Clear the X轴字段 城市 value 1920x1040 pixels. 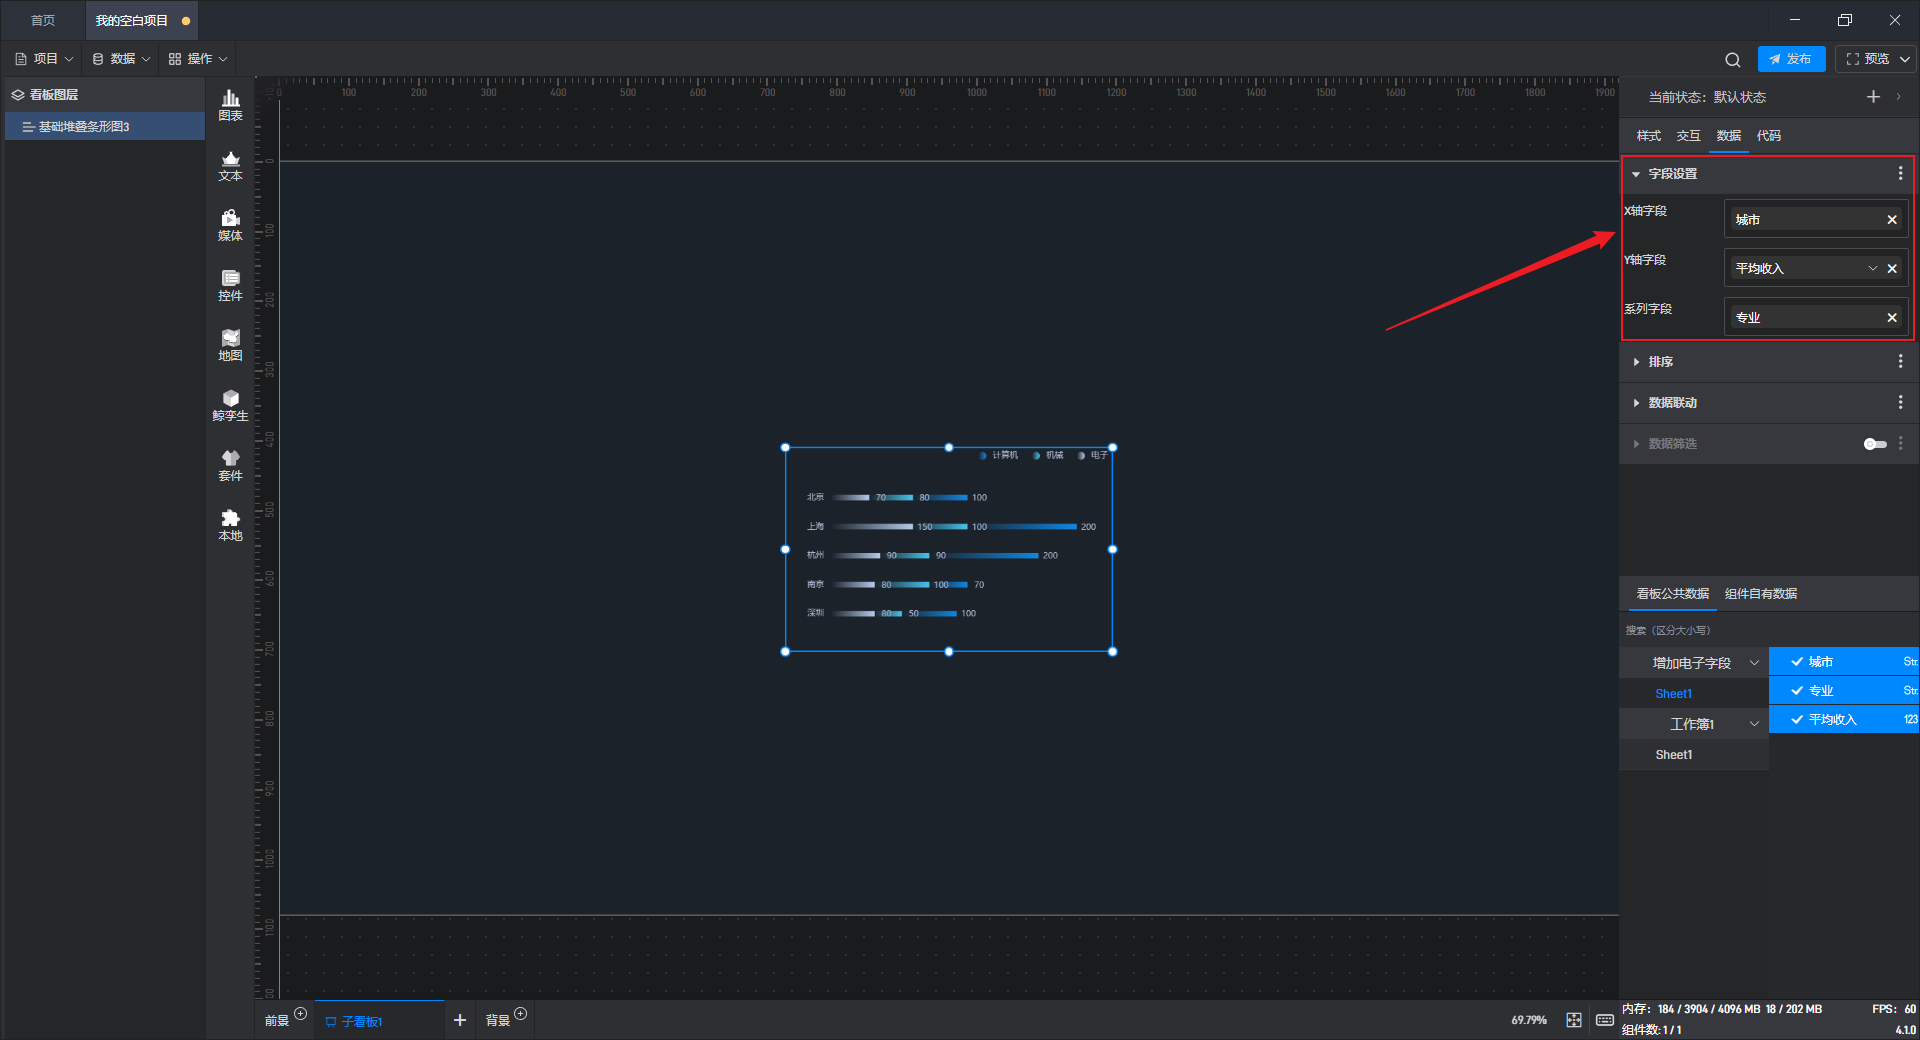pos(1892,220)
